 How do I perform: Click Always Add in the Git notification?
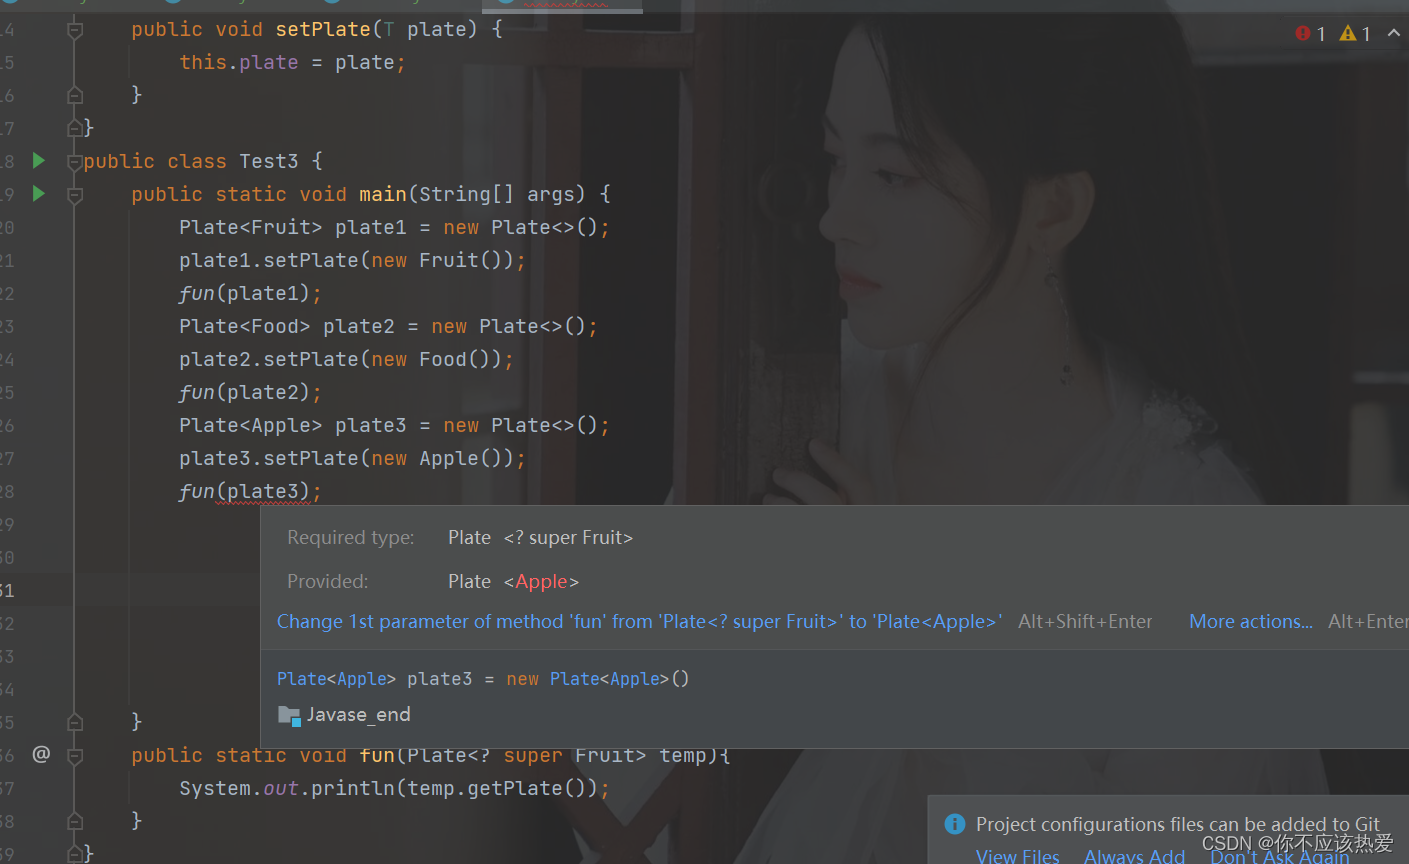1134,855
